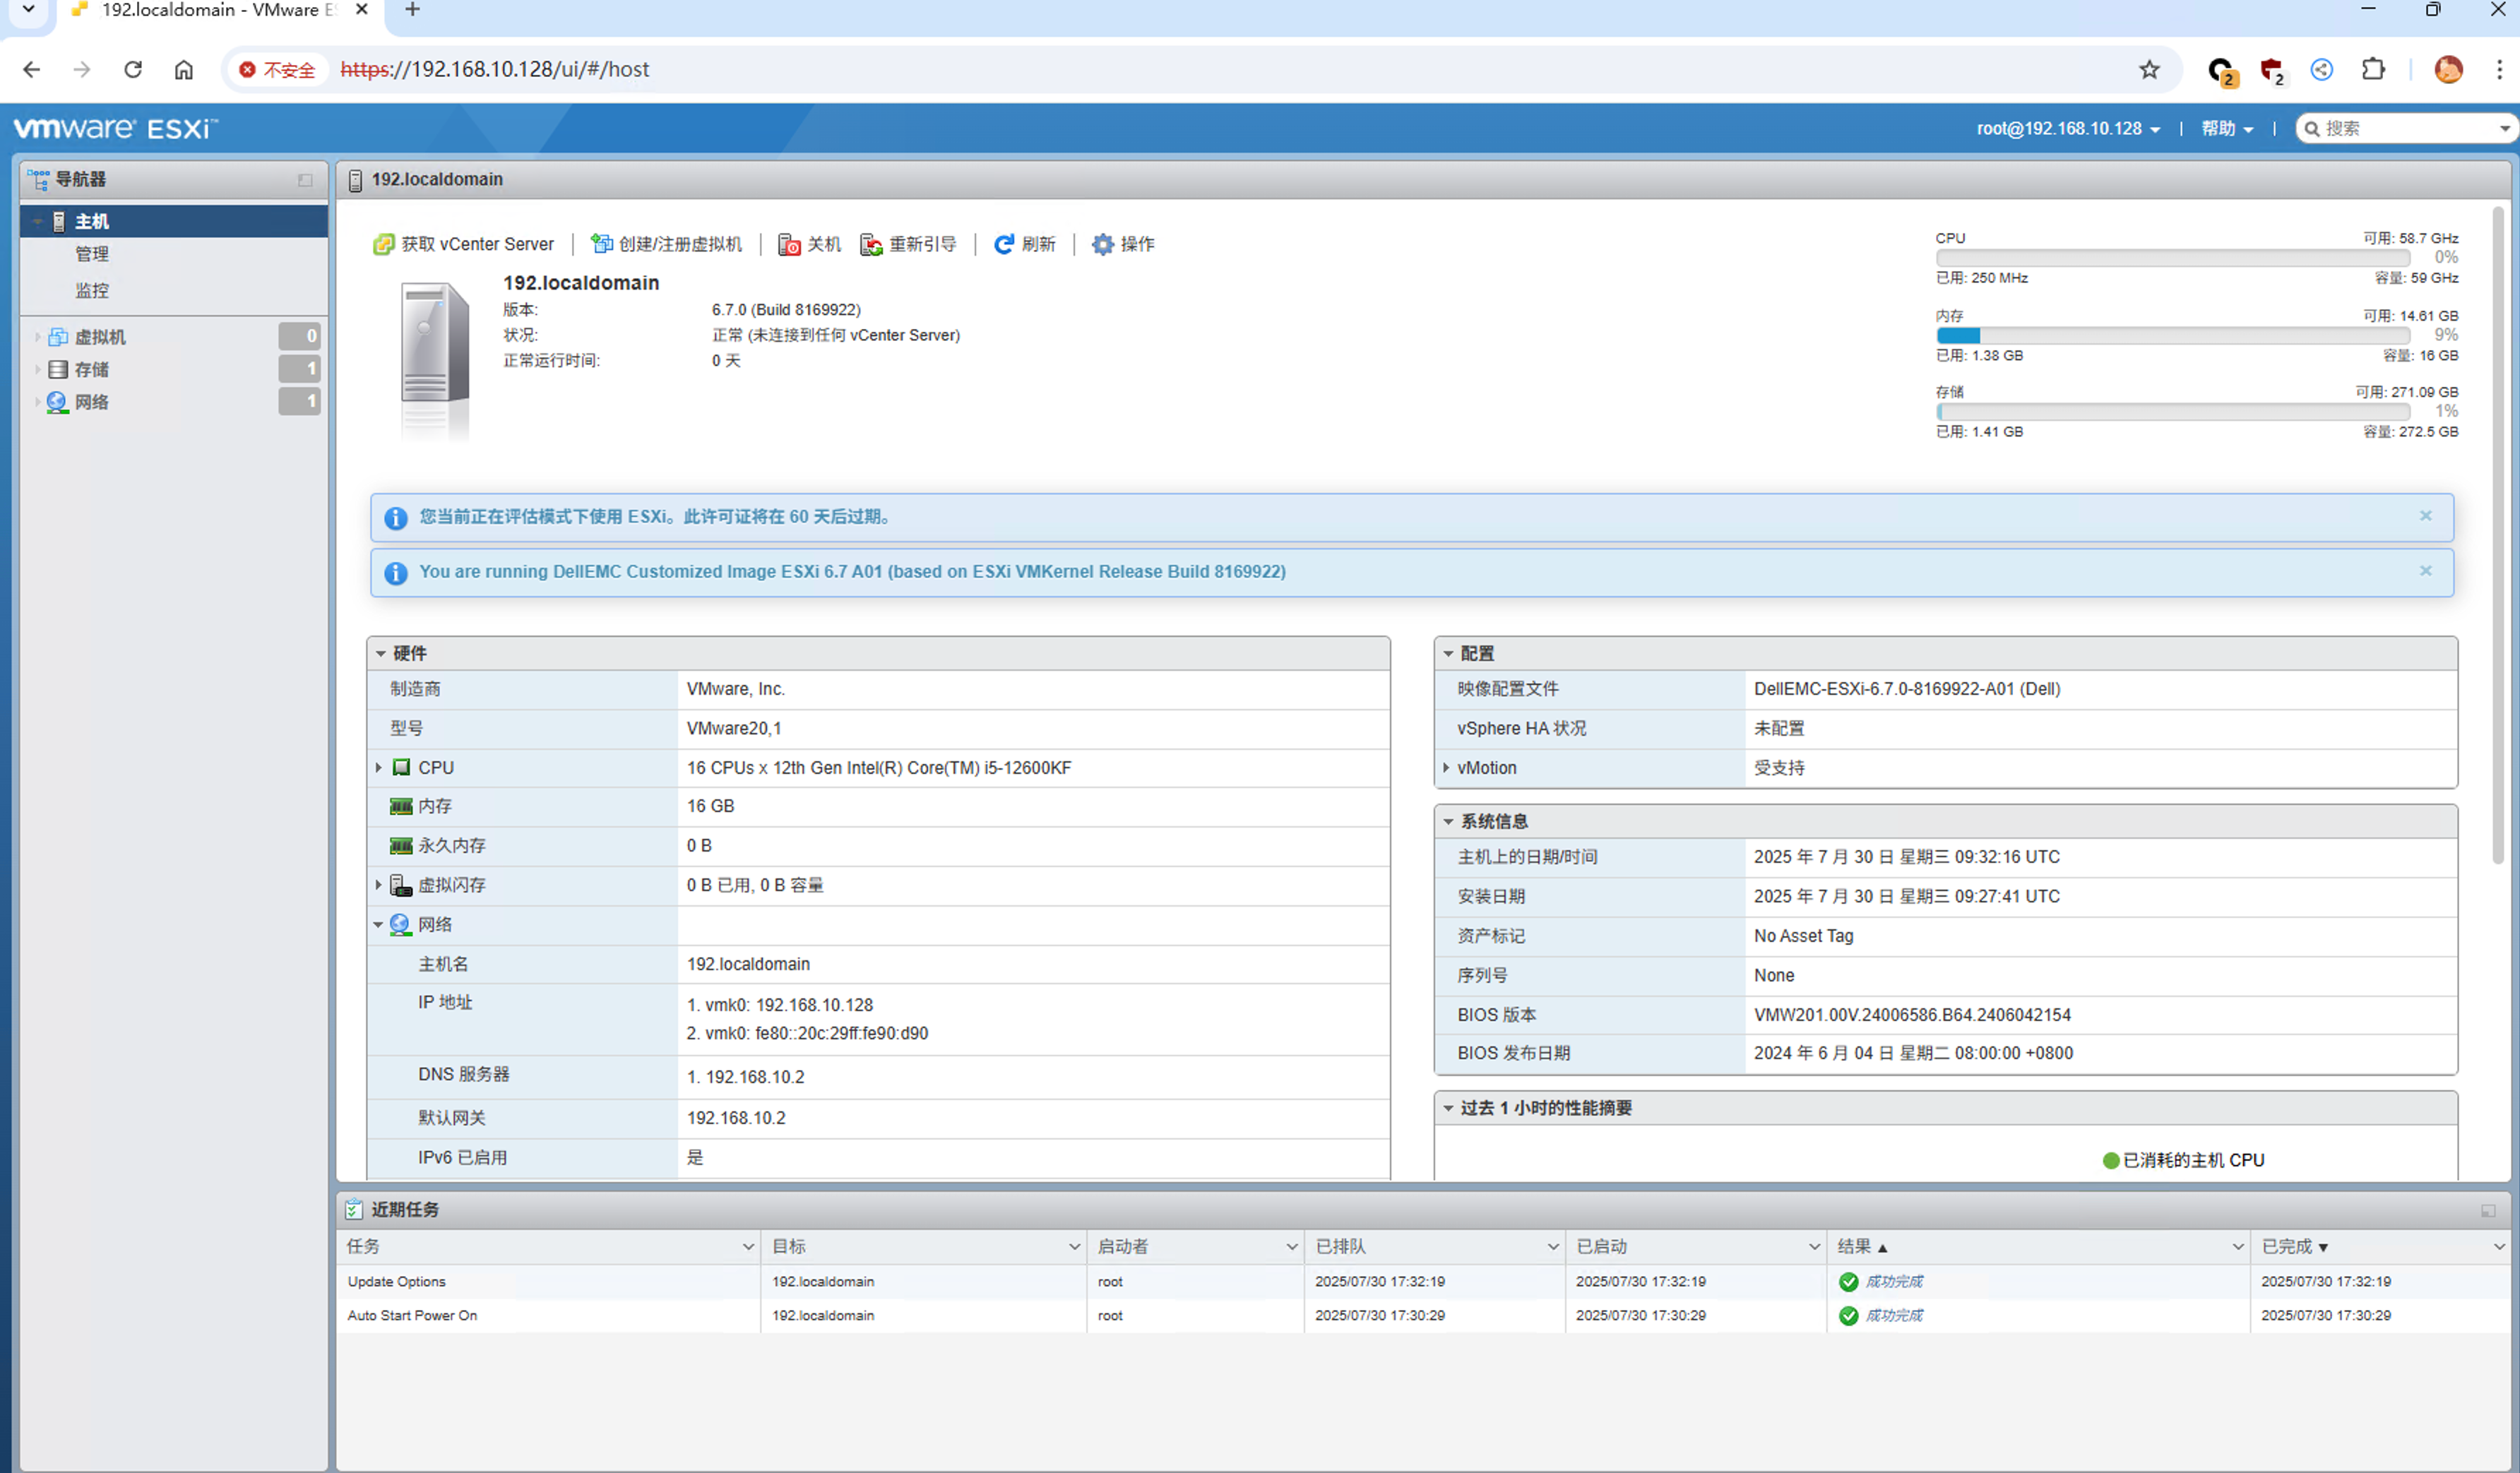Click the vmware ESXi logo
The width and height of the screenshot is (2520, 1473).
115,129
